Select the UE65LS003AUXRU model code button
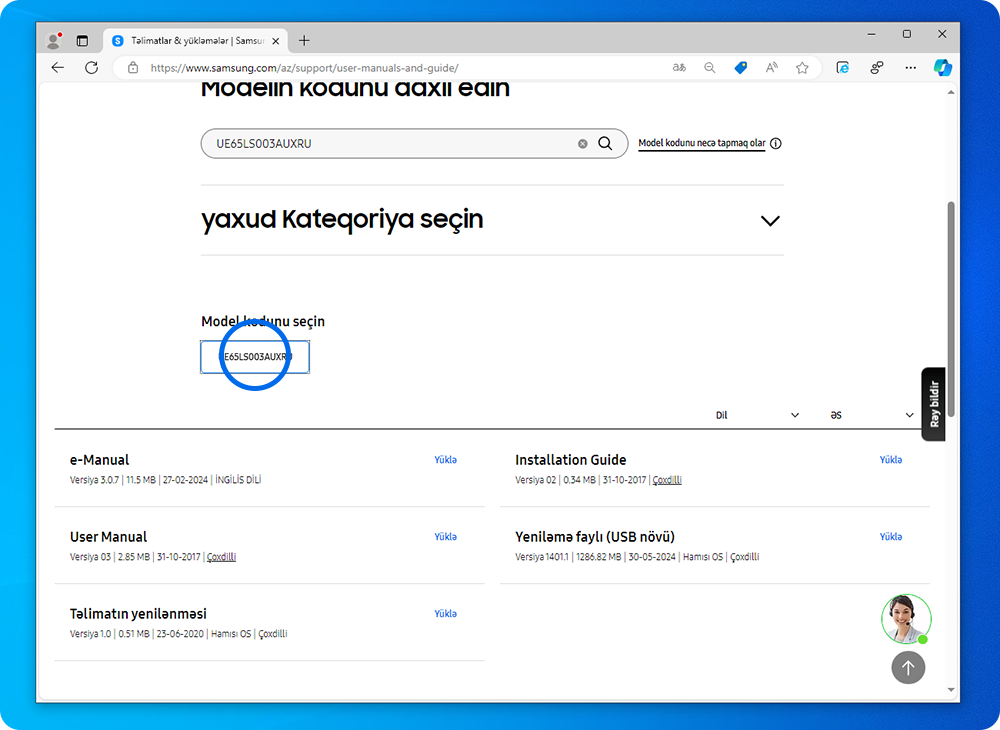 click(255, 357)
